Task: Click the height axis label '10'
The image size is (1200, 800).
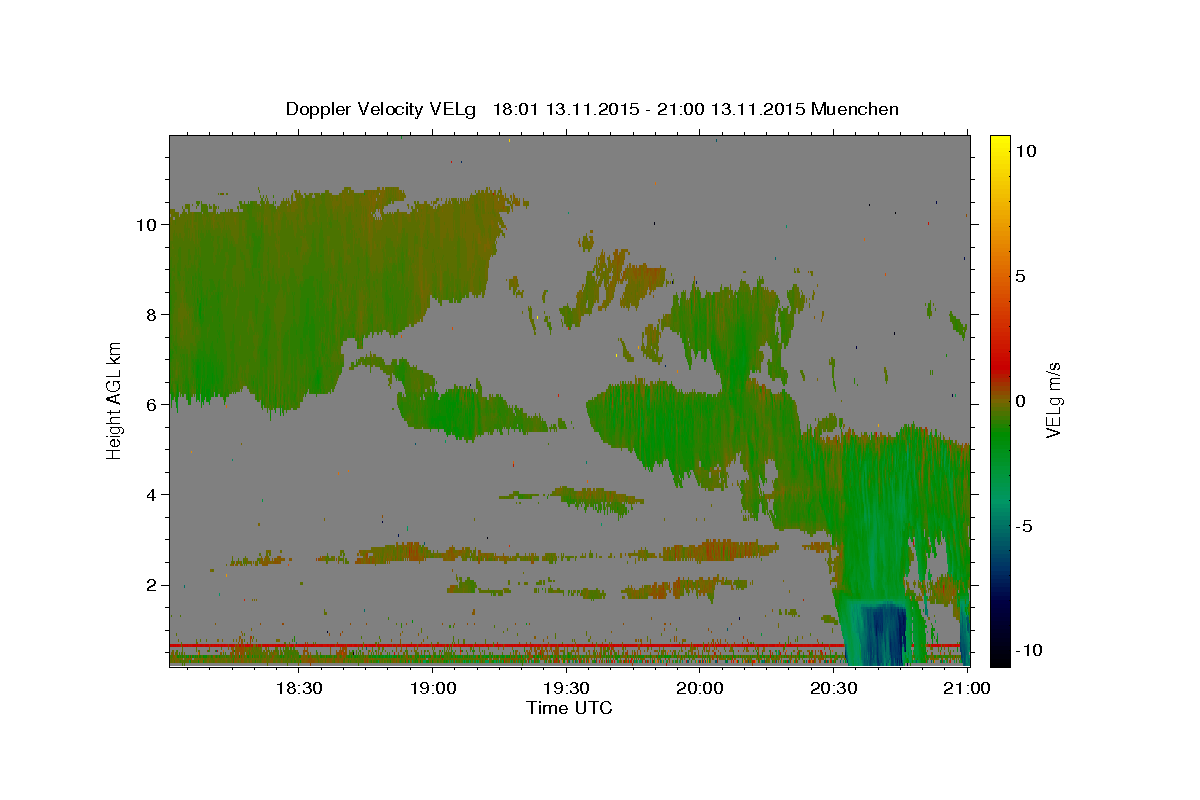Action: (x=146, y=225)
